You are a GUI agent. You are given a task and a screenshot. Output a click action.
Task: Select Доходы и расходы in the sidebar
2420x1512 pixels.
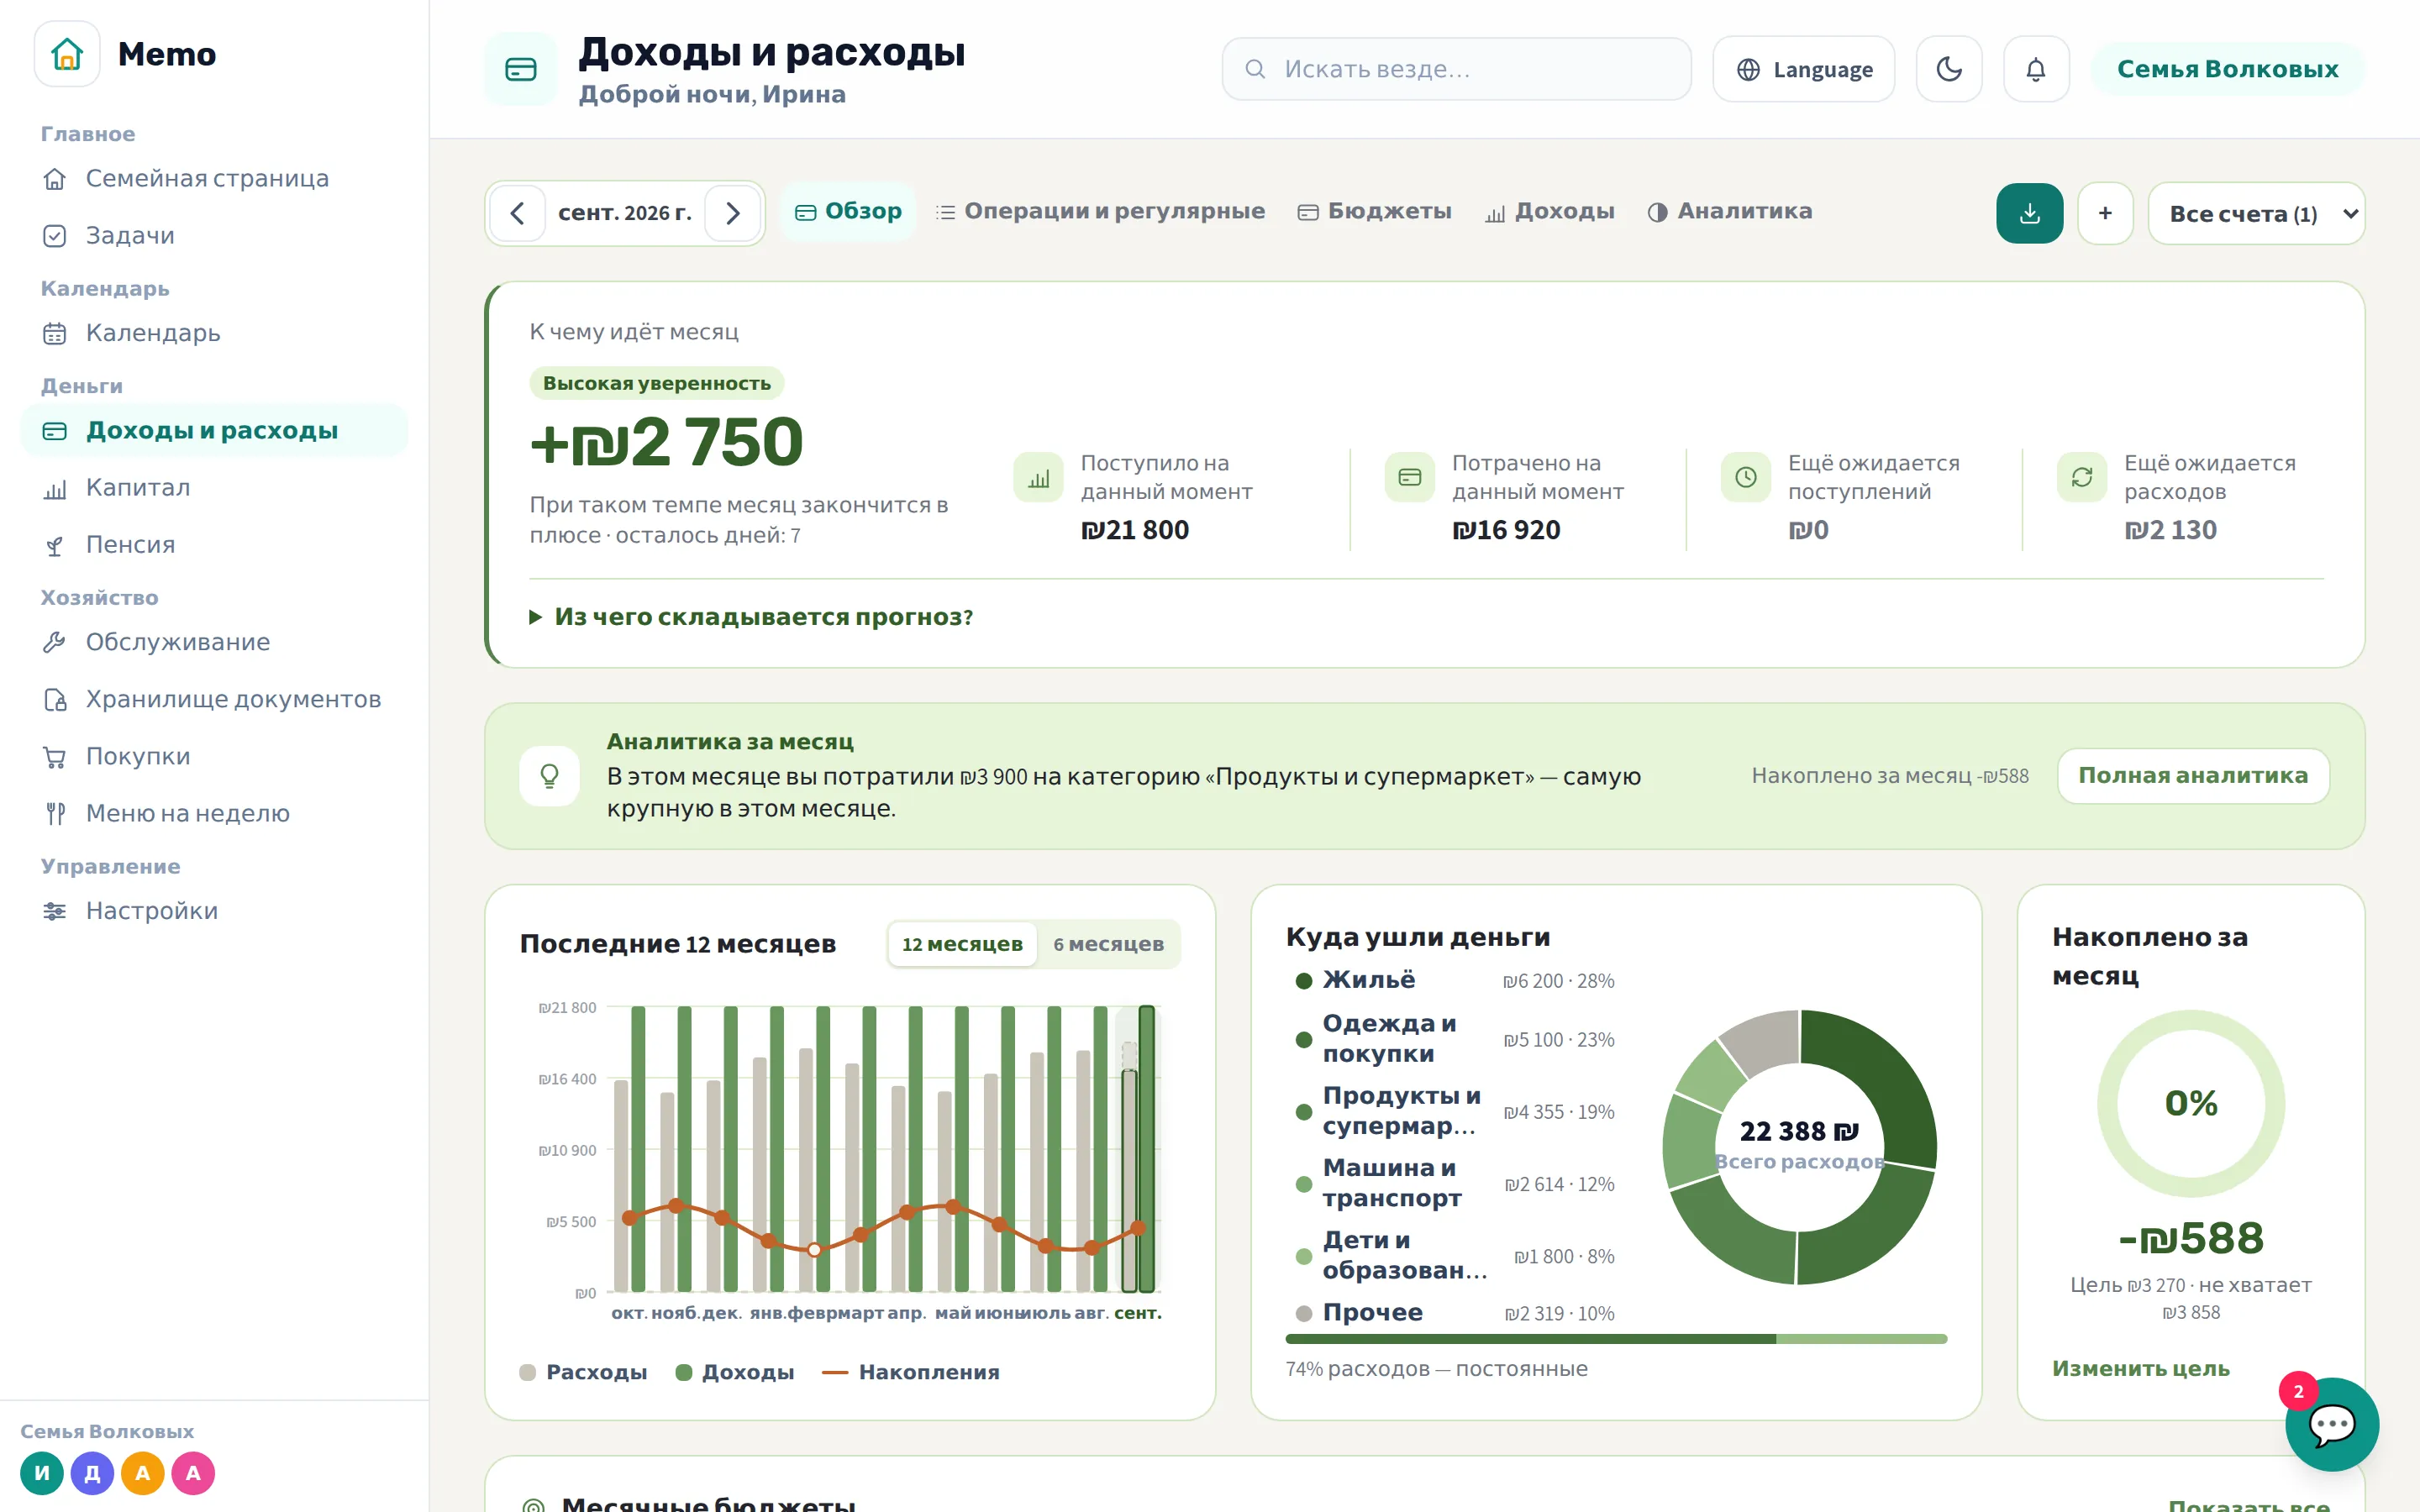[x=214, y=430]
